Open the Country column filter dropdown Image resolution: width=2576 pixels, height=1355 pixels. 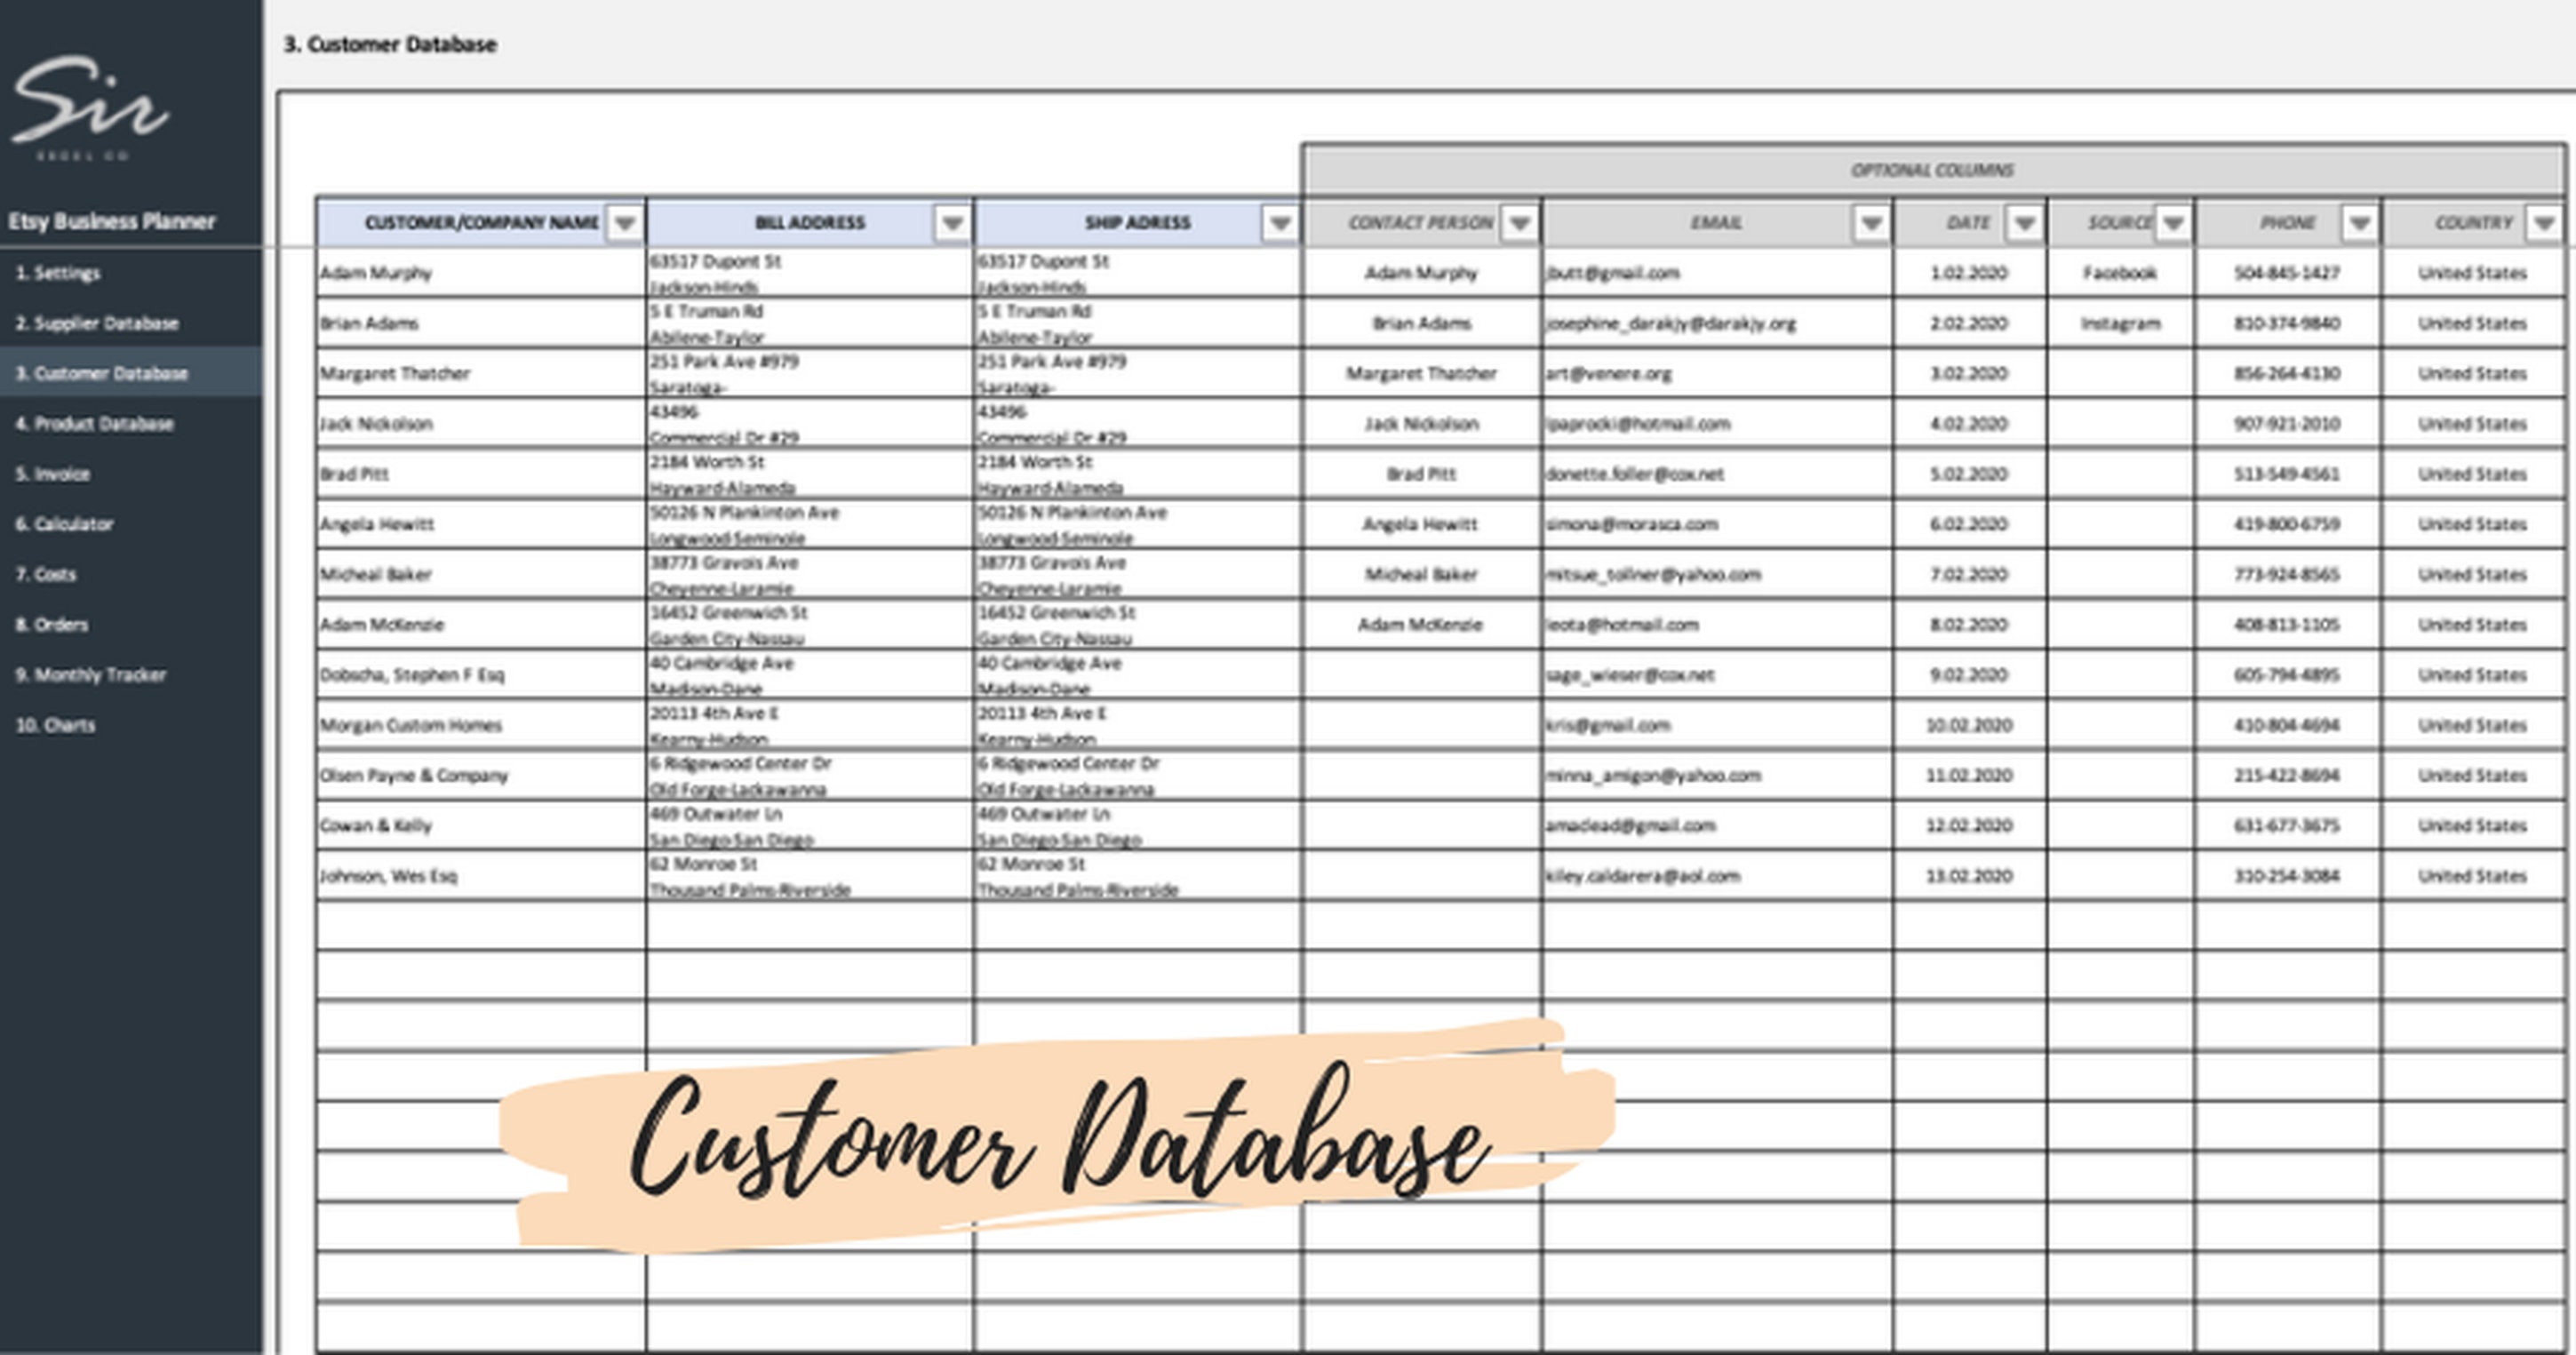(x=2544, y=223)
